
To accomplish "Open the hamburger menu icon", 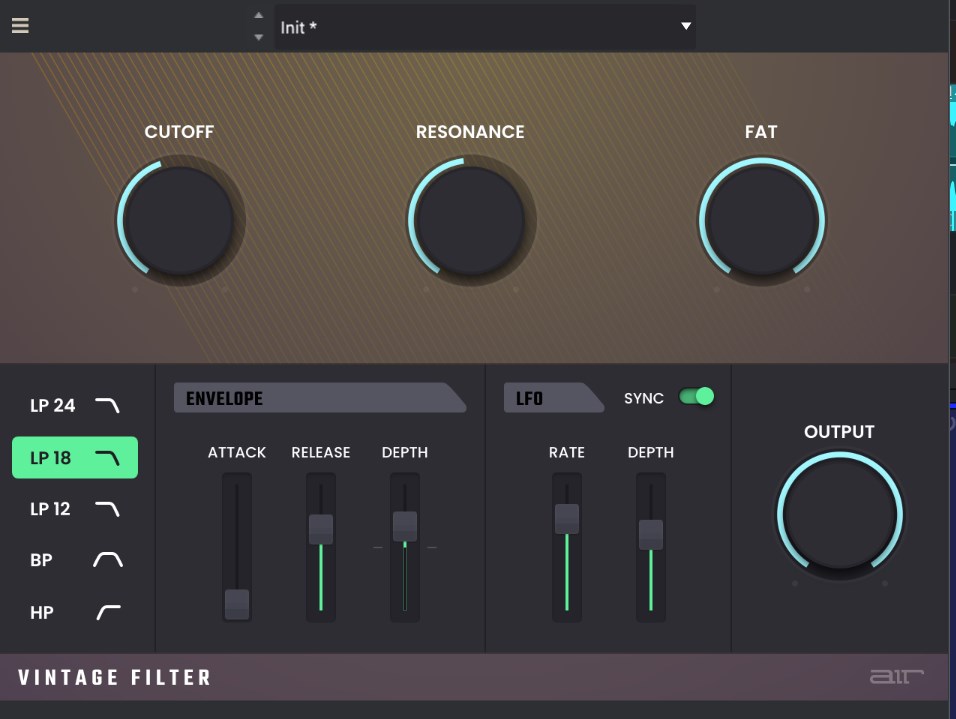I will 20,26.
